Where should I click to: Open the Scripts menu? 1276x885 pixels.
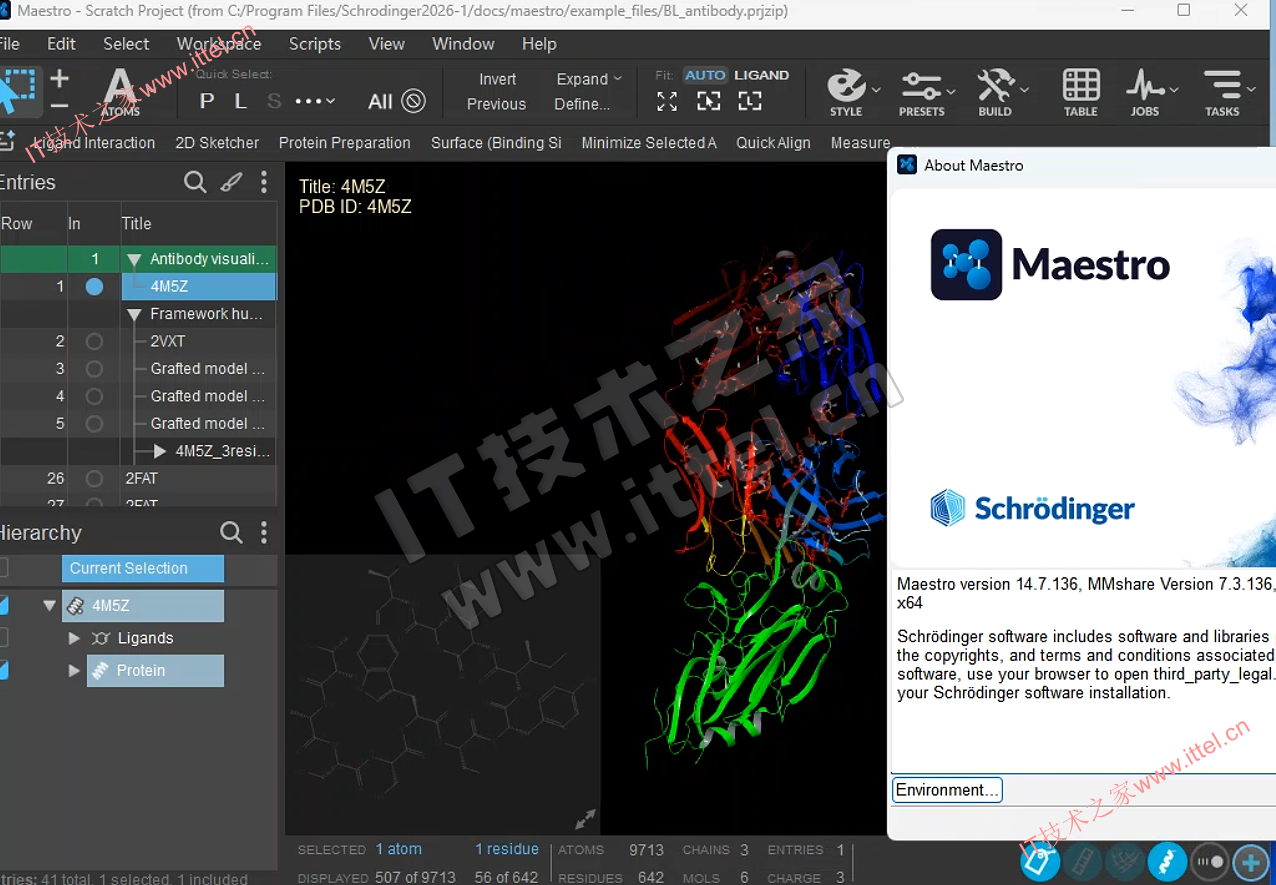(x=315, y=44)
